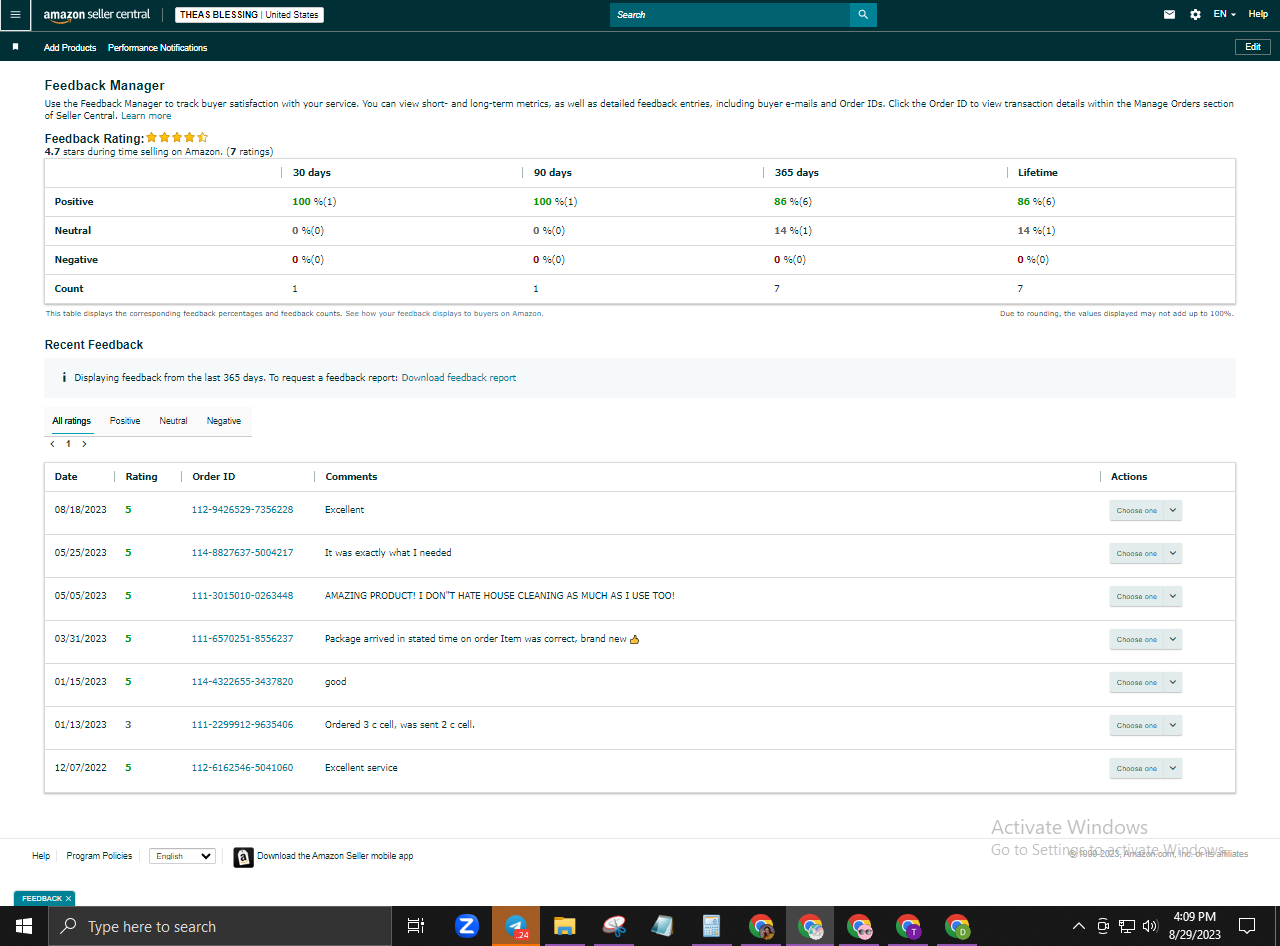
Task: Click the Windows 'Type here to search' box
Action: 220,926
